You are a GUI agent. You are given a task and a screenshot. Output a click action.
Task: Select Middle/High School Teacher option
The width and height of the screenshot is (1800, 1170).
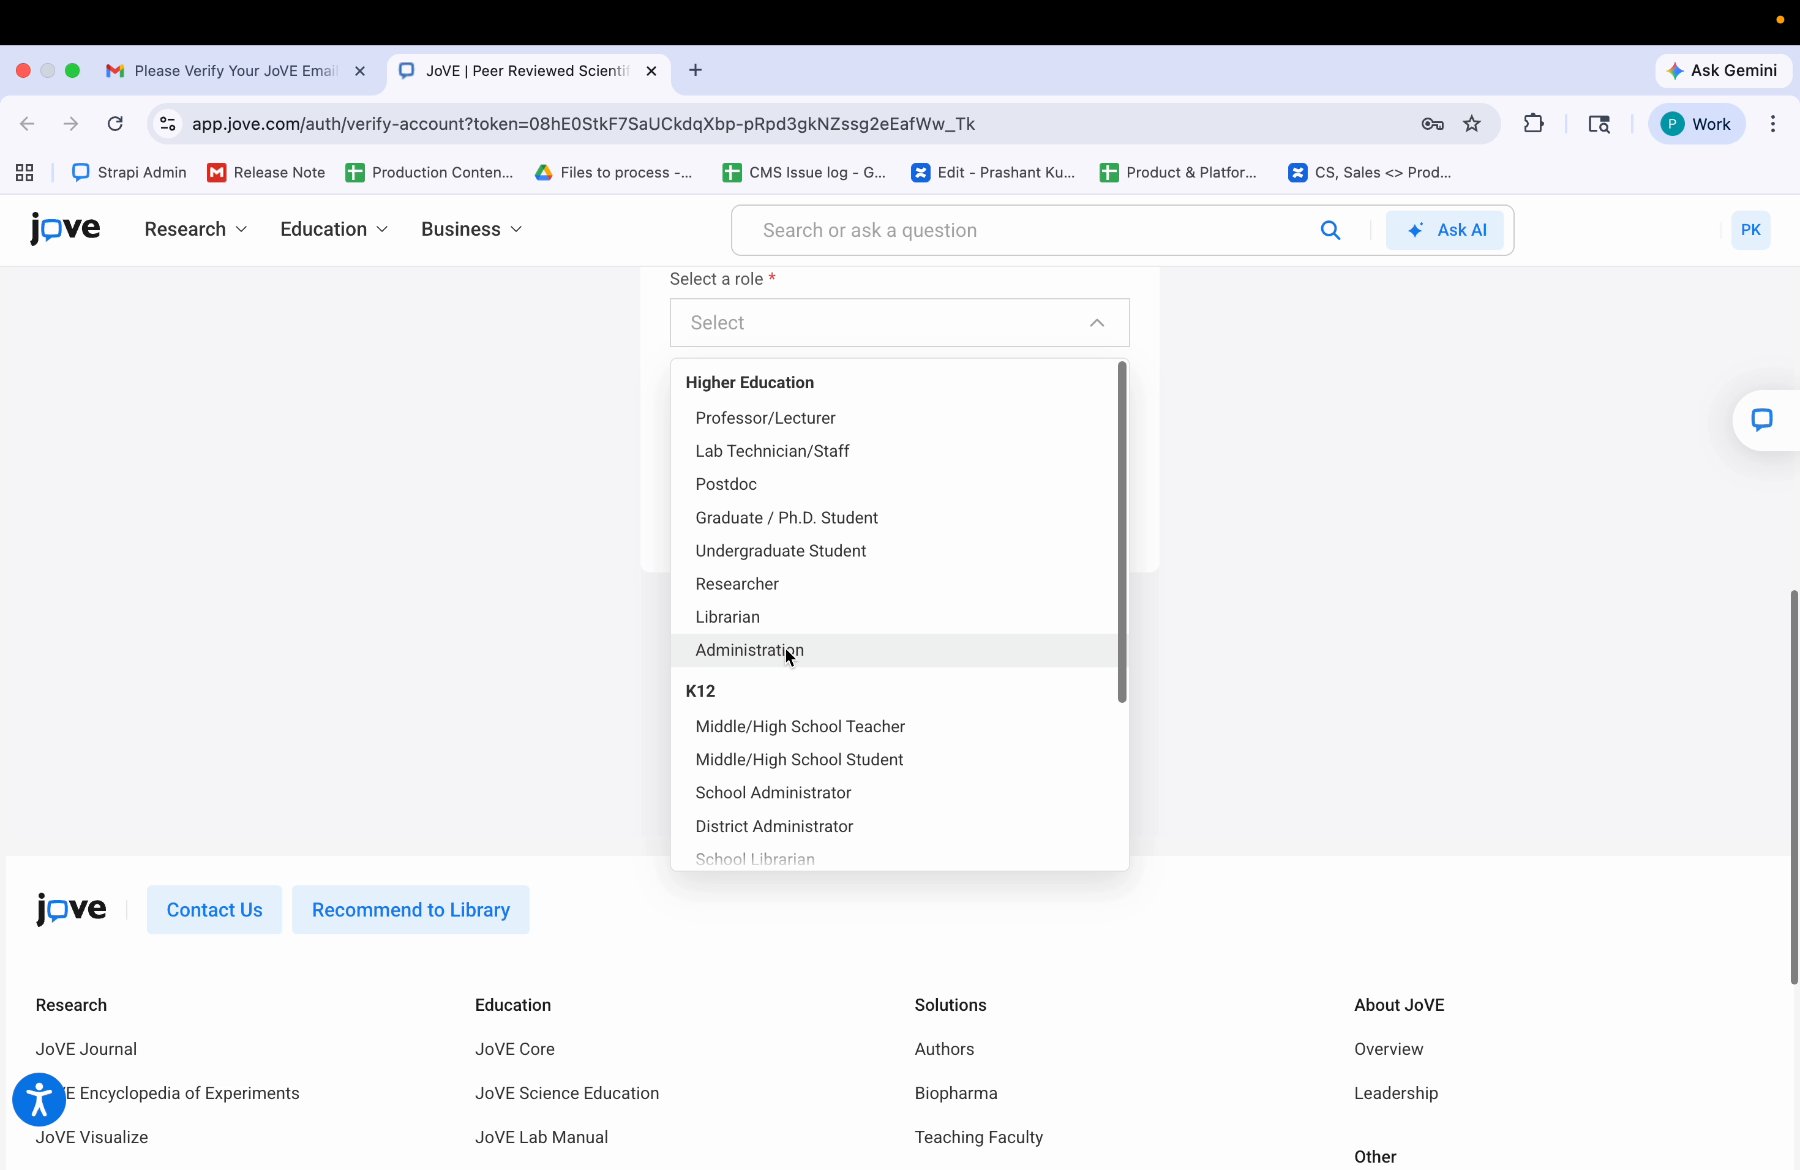point(800,727)
